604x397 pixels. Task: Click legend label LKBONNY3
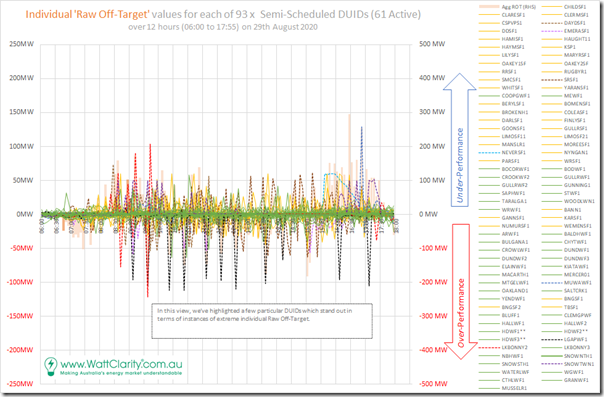(x=577, y=347)
